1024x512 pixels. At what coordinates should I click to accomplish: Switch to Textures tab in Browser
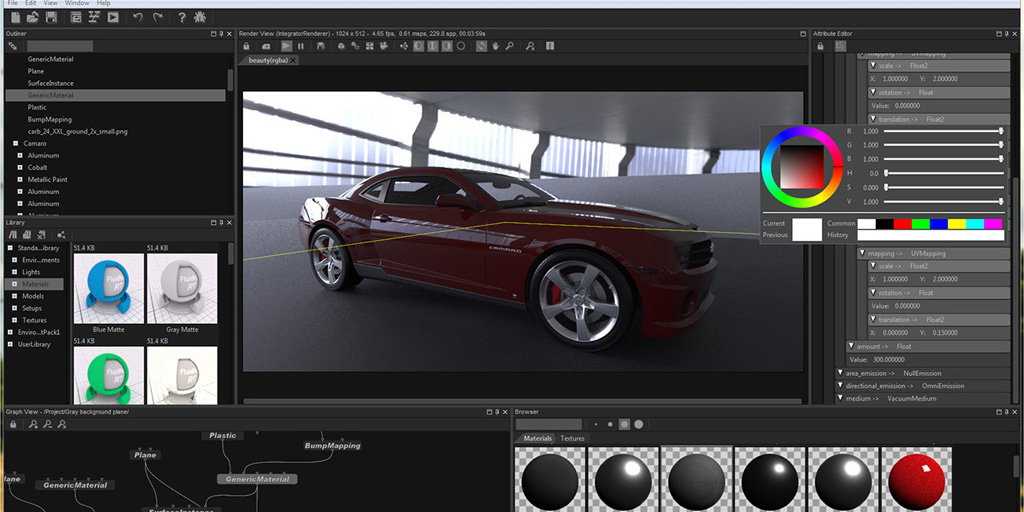tap(572, 438)
